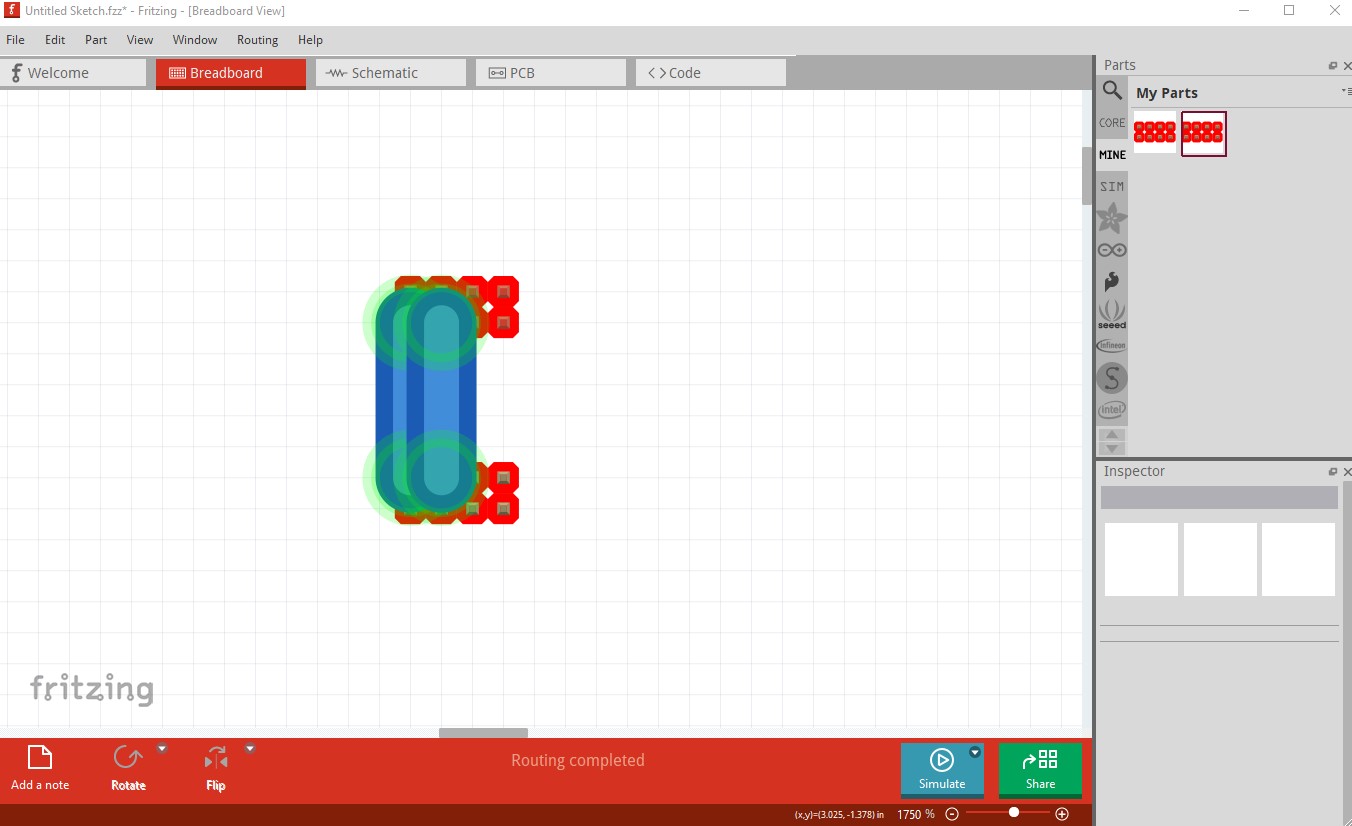Viewport: 1352px width, 826px height.
Task: Click the zoom in plus icon
Action: tap(1062, 814)
